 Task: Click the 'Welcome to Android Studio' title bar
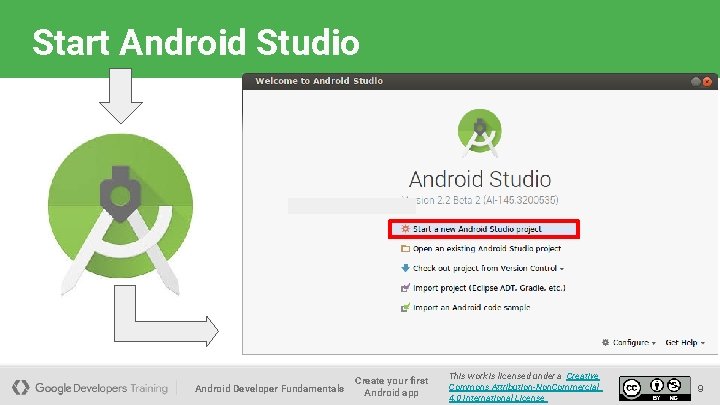click(x=480, y=81)
